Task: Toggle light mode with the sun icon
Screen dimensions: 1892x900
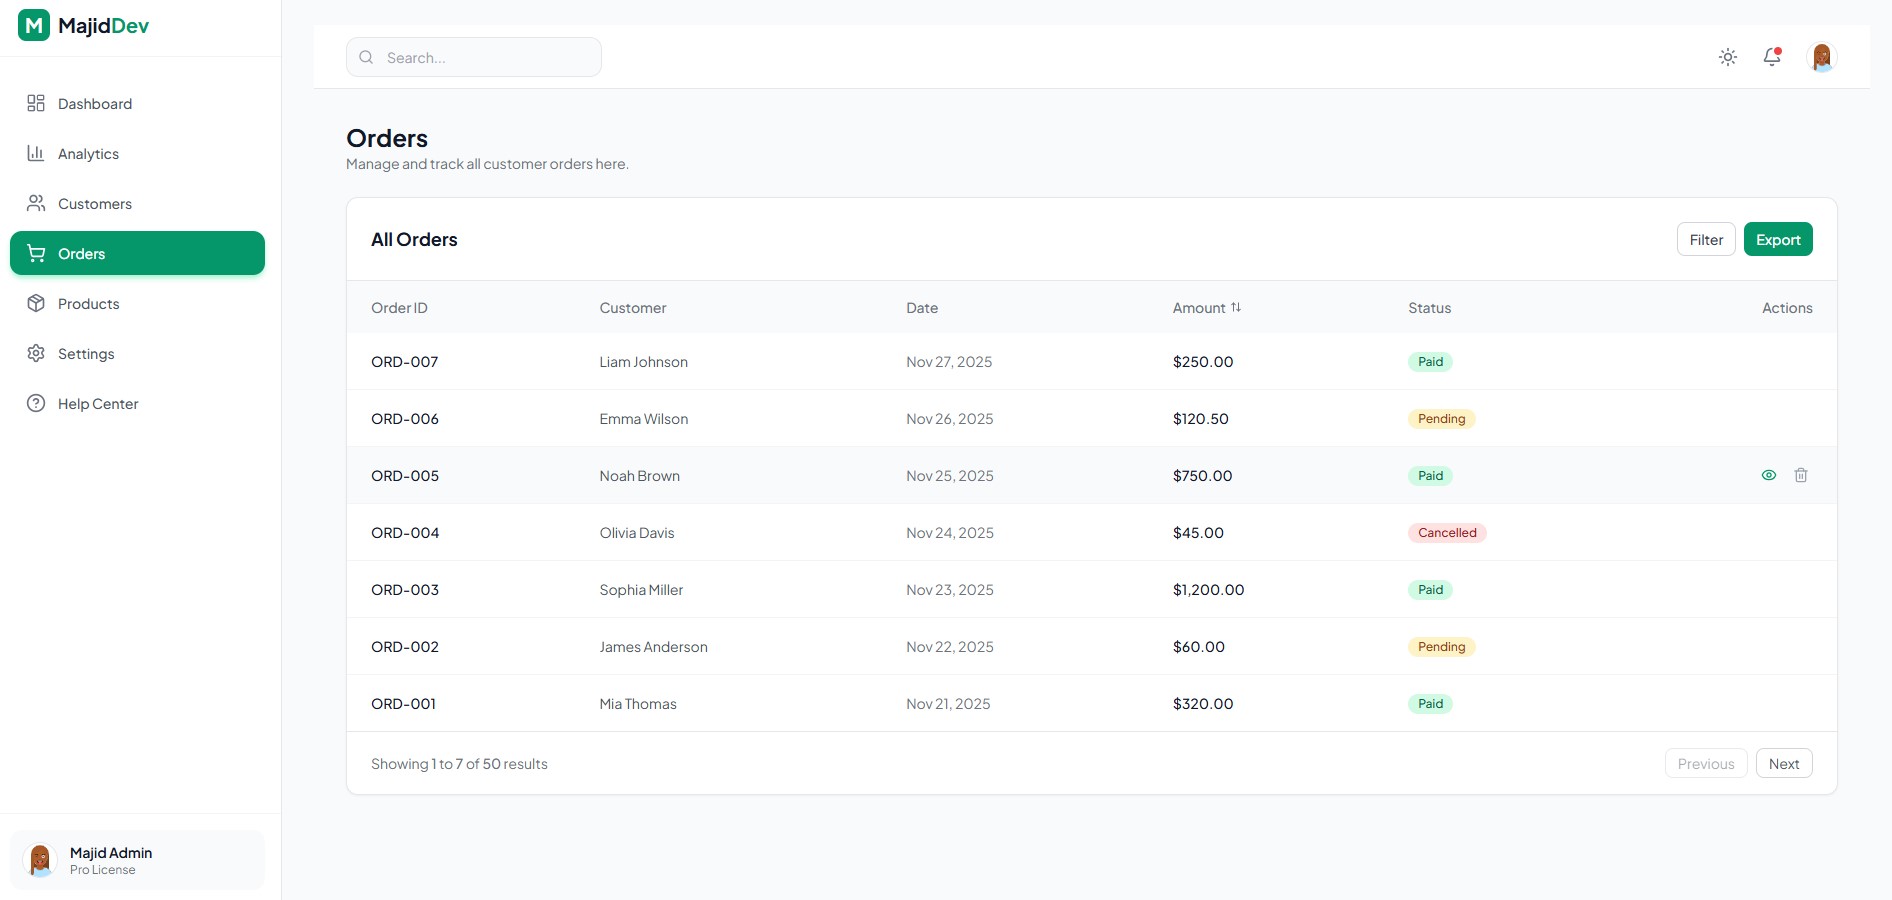Action: click(x=1727, y=57)
